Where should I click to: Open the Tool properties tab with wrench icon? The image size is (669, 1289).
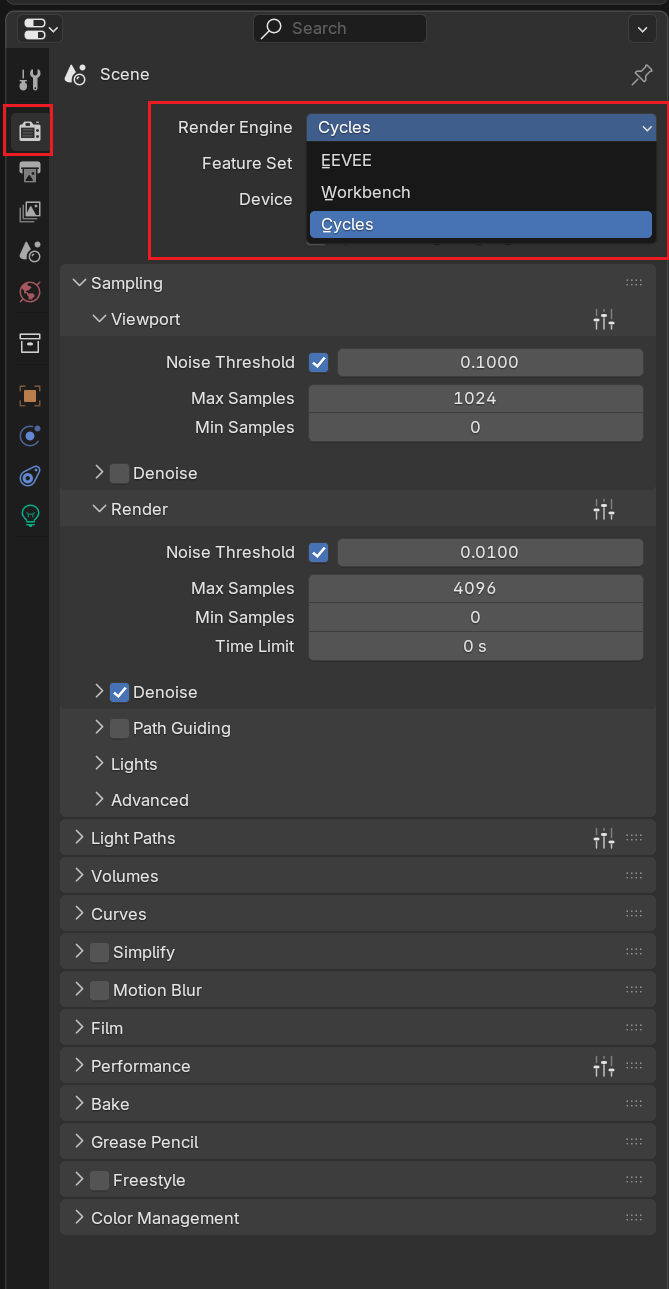click(x=30, y=80)
